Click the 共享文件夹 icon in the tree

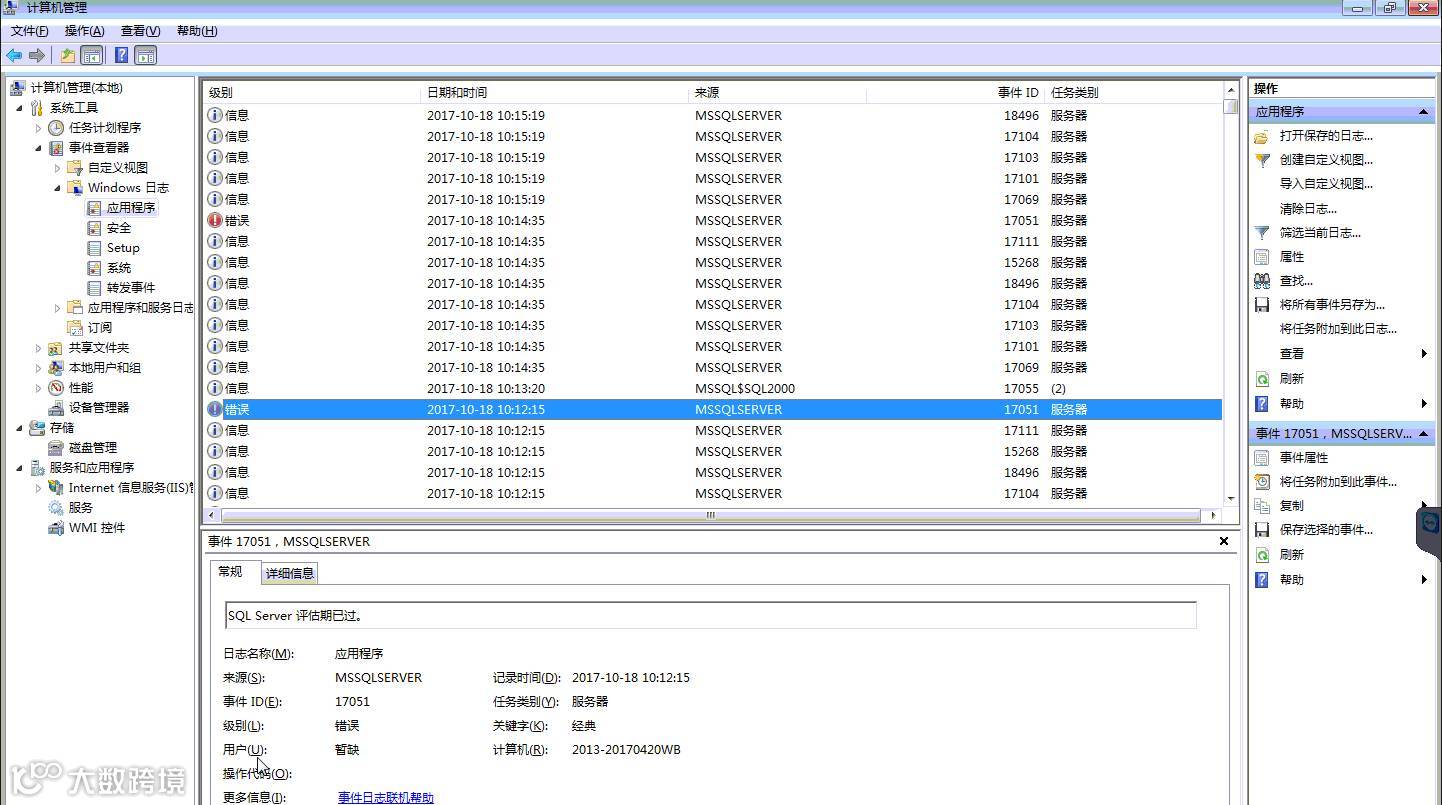pyautogui.click(x=57, y=348)
